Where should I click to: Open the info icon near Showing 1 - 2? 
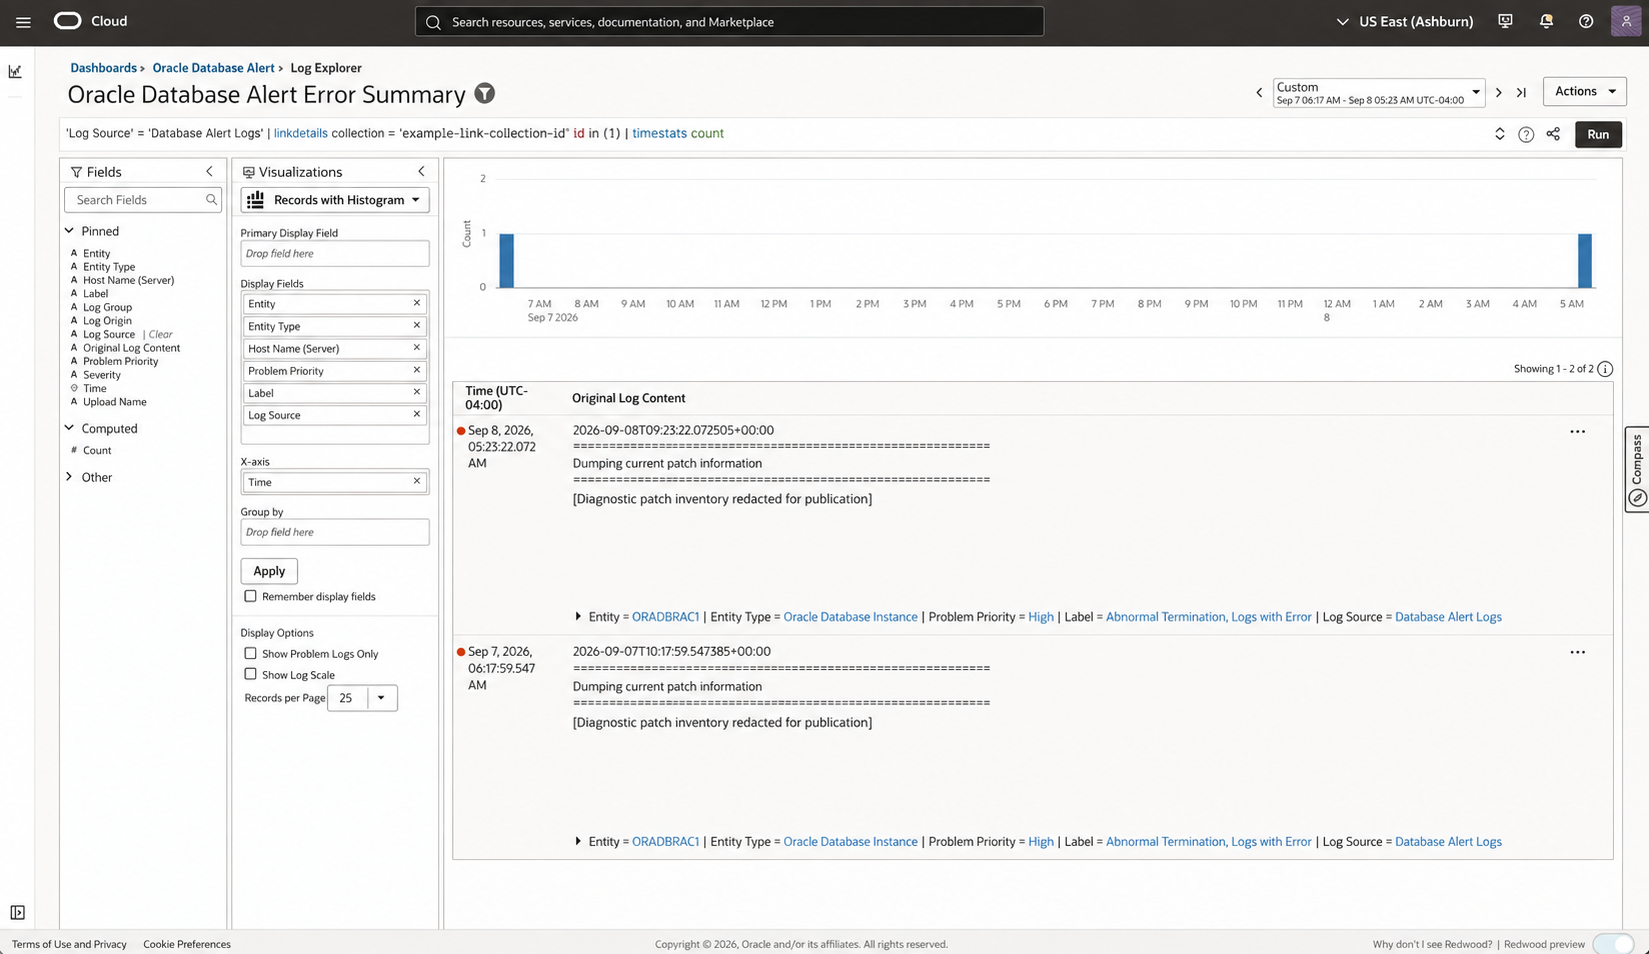(x=1605, y=369)
